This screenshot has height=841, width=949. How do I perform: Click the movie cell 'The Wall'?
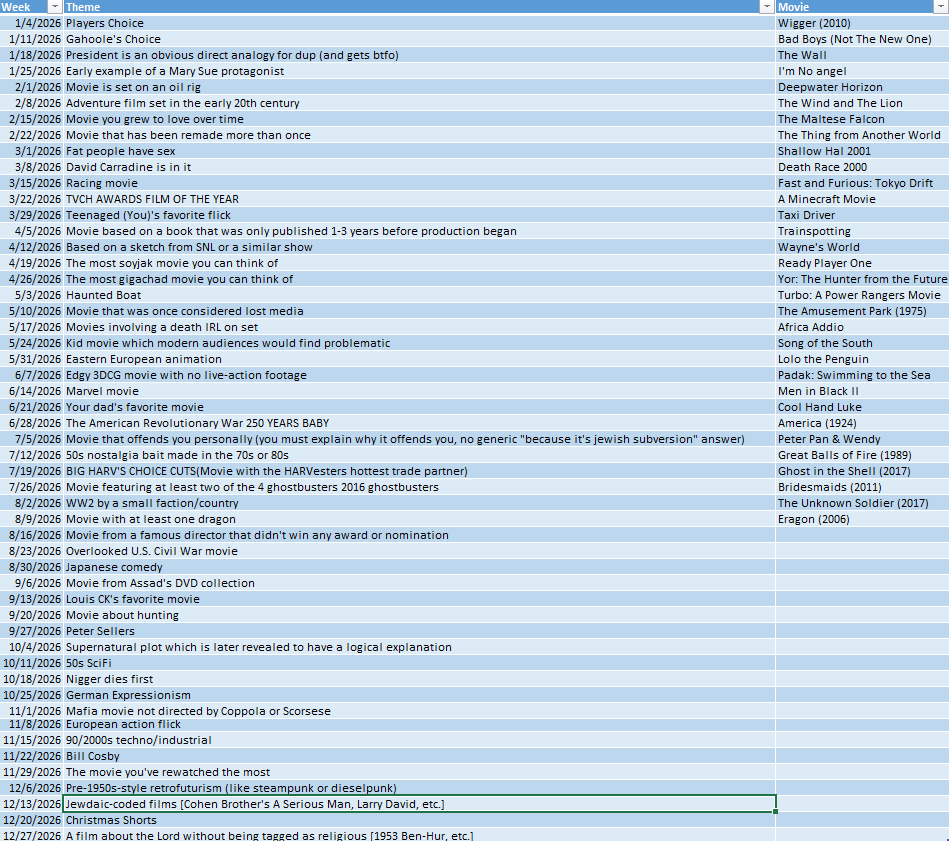pos(862,55)
